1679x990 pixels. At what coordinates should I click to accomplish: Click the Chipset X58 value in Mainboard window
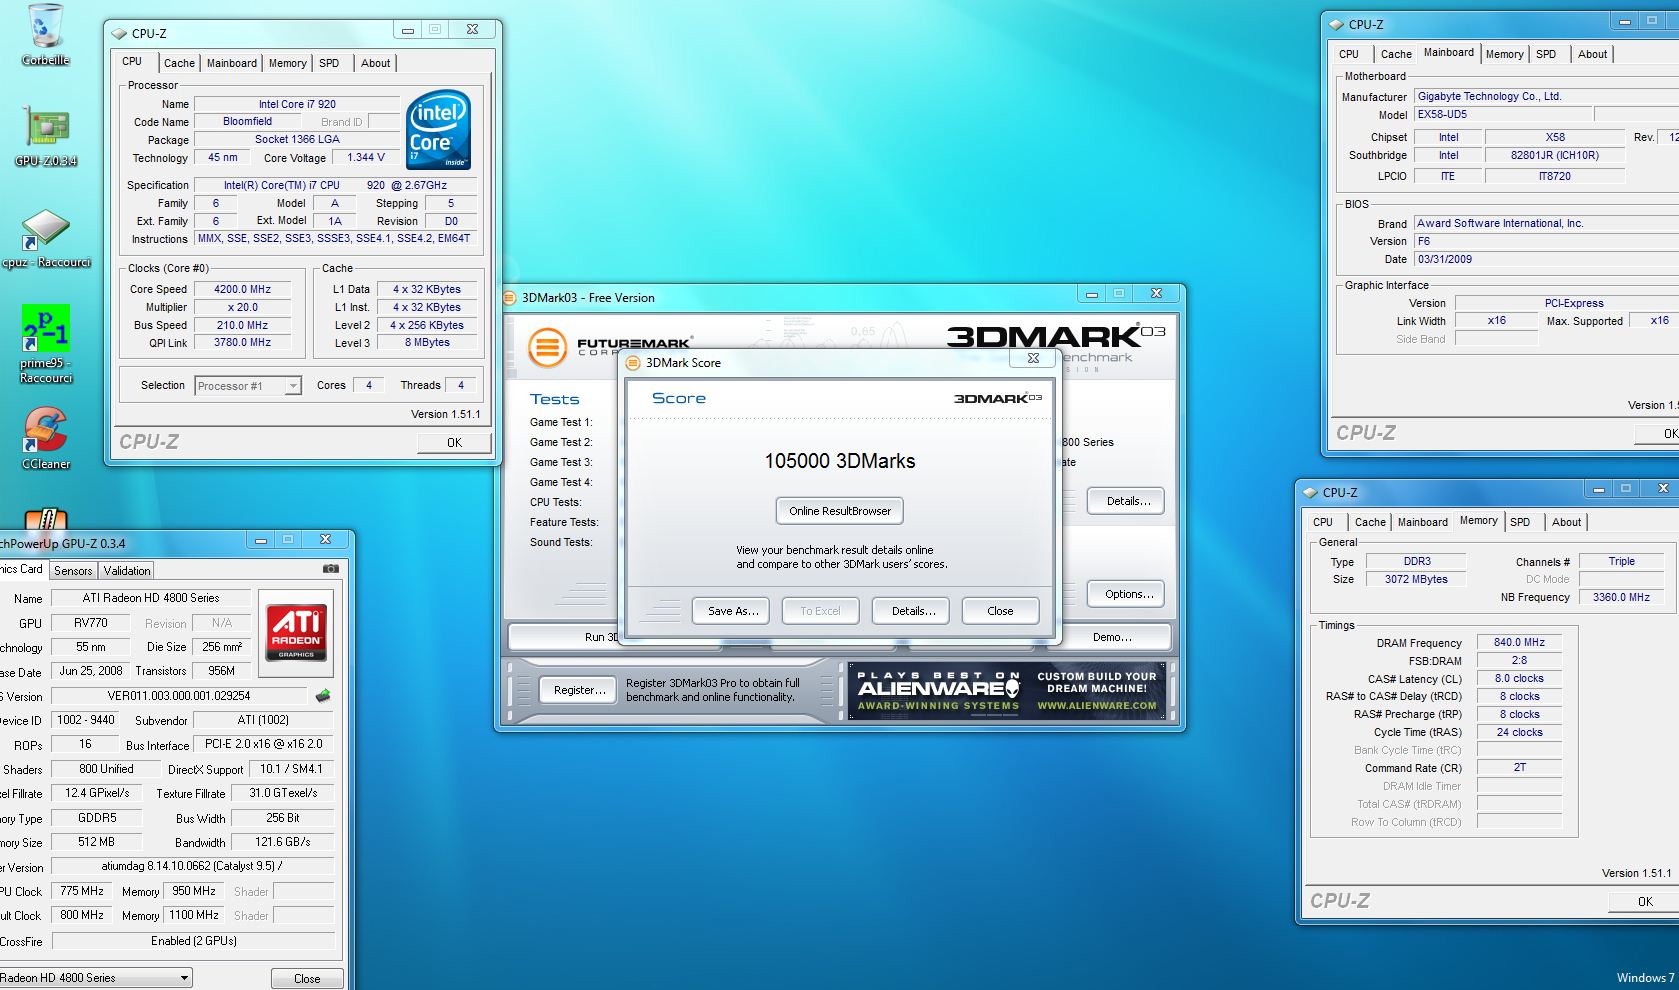click(1555, 137)
